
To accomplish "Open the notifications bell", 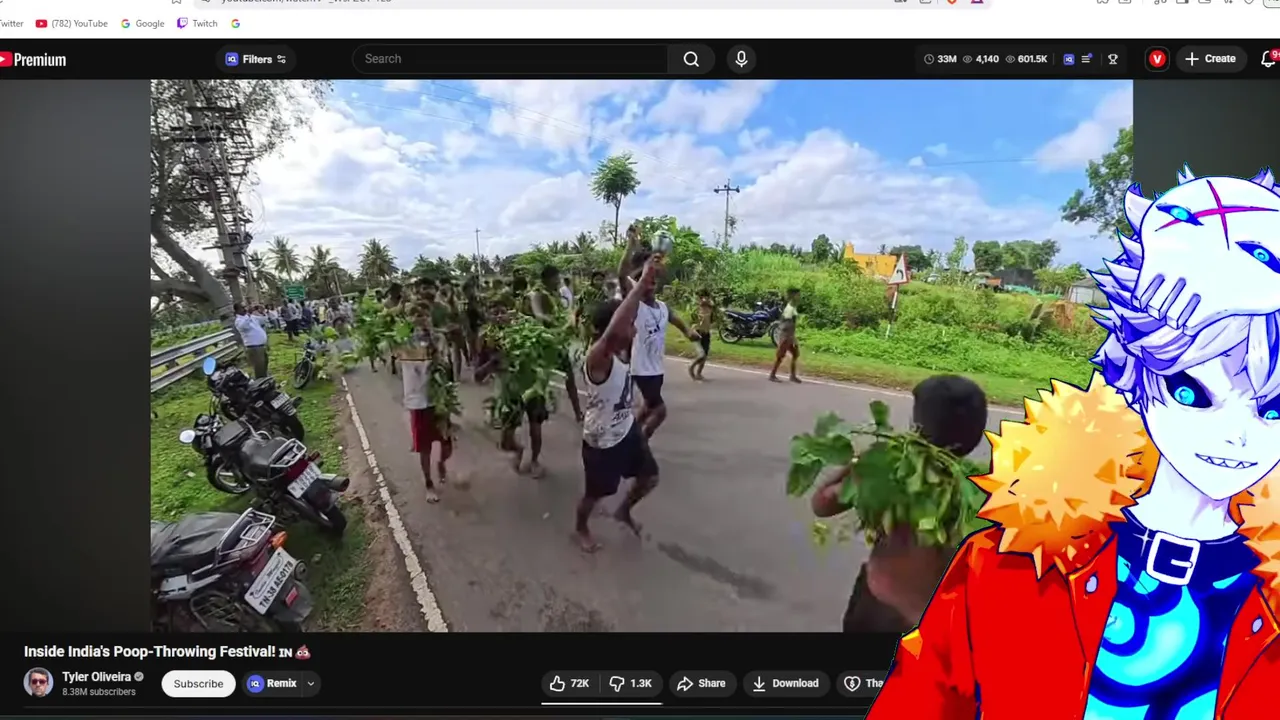I will click(x=1268, y=59).
